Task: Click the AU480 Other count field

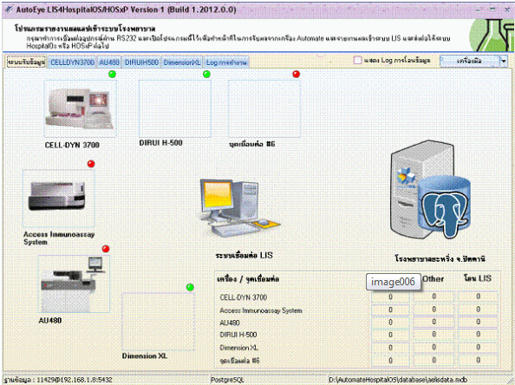Action: (x=434, y=322)
